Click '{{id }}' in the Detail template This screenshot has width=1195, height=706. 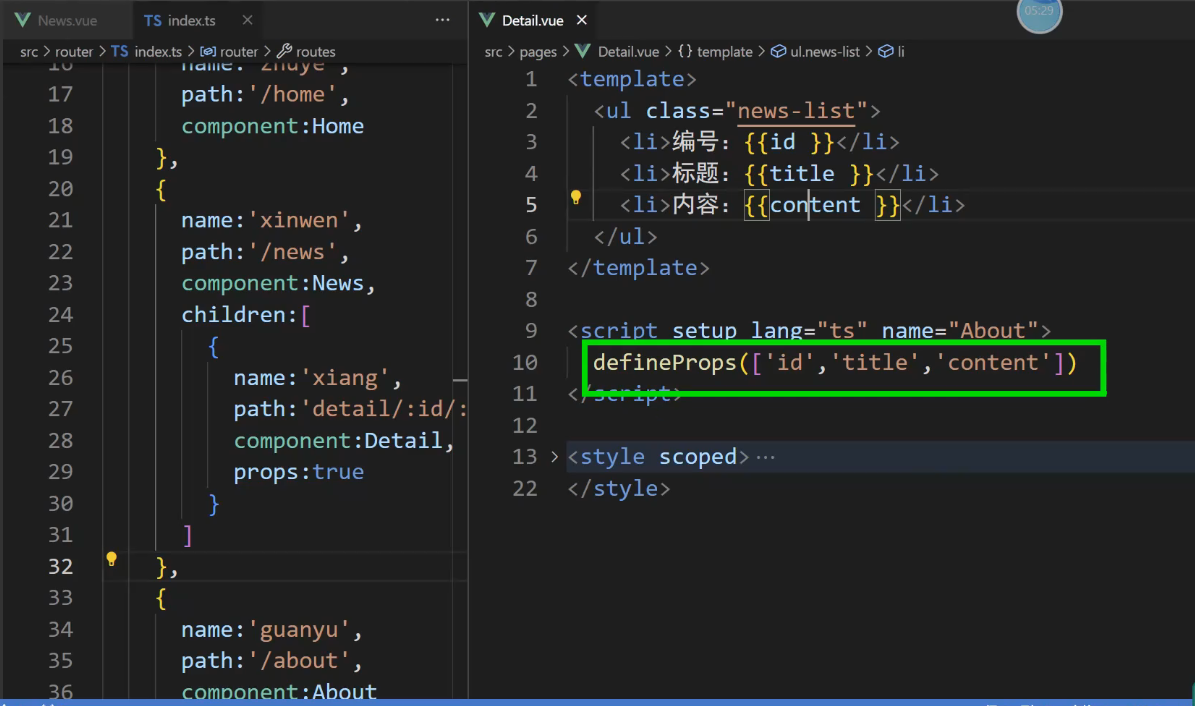789,142
